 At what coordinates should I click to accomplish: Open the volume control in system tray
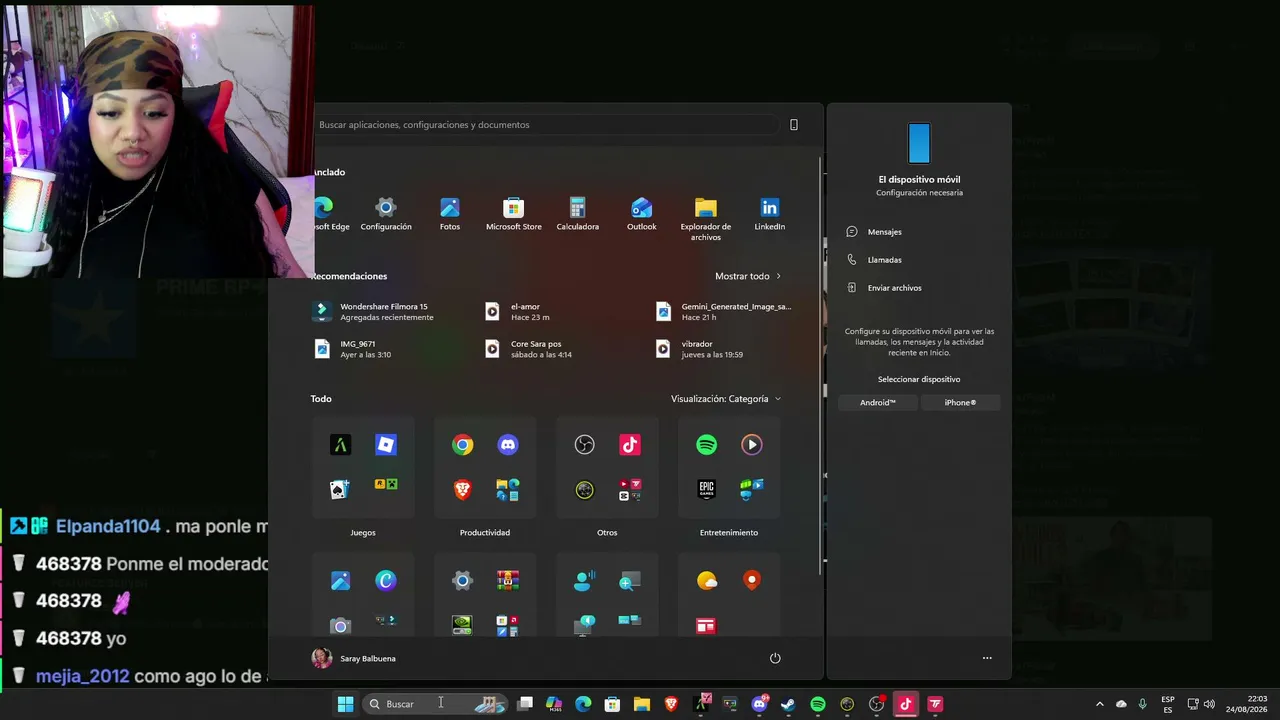[x=1209, y=704]
